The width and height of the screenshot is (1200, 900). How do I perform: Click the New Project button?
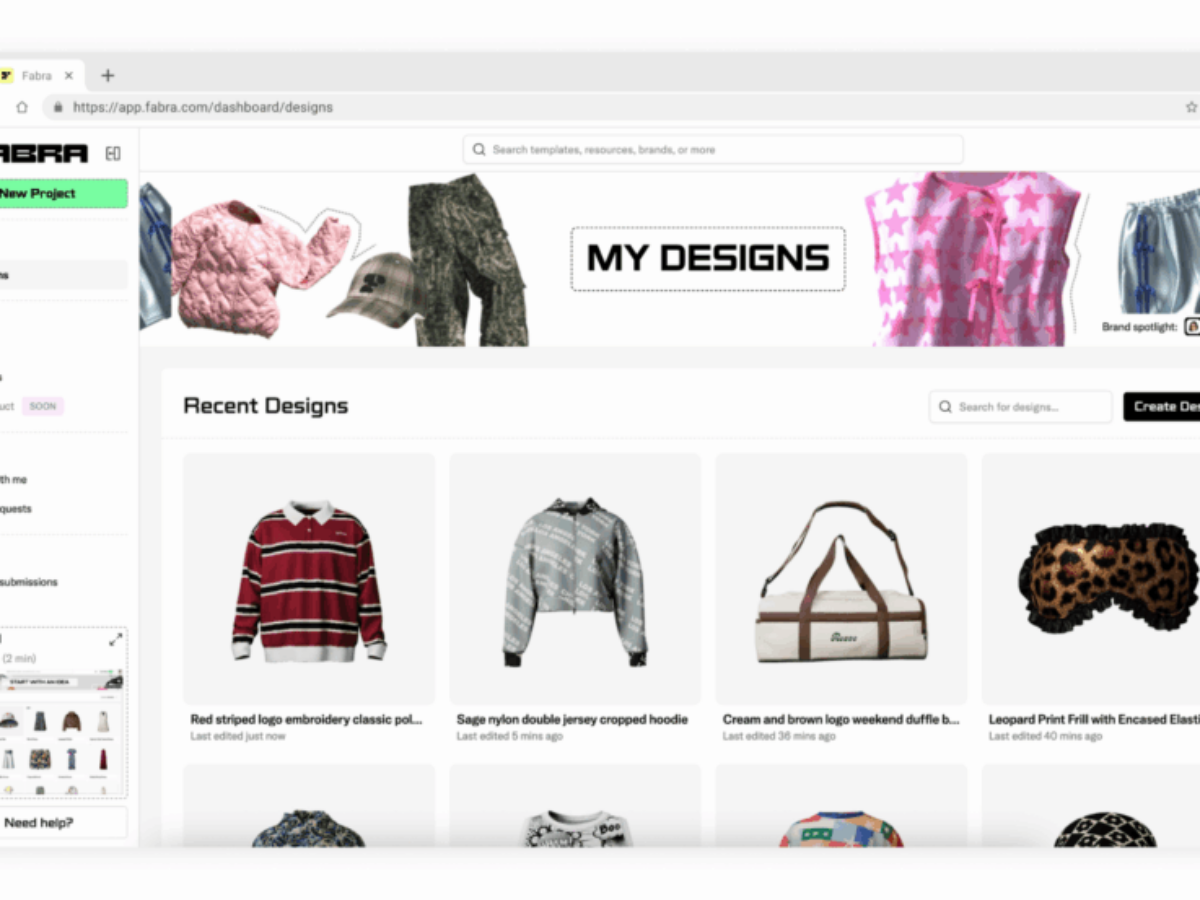(62, 193)
